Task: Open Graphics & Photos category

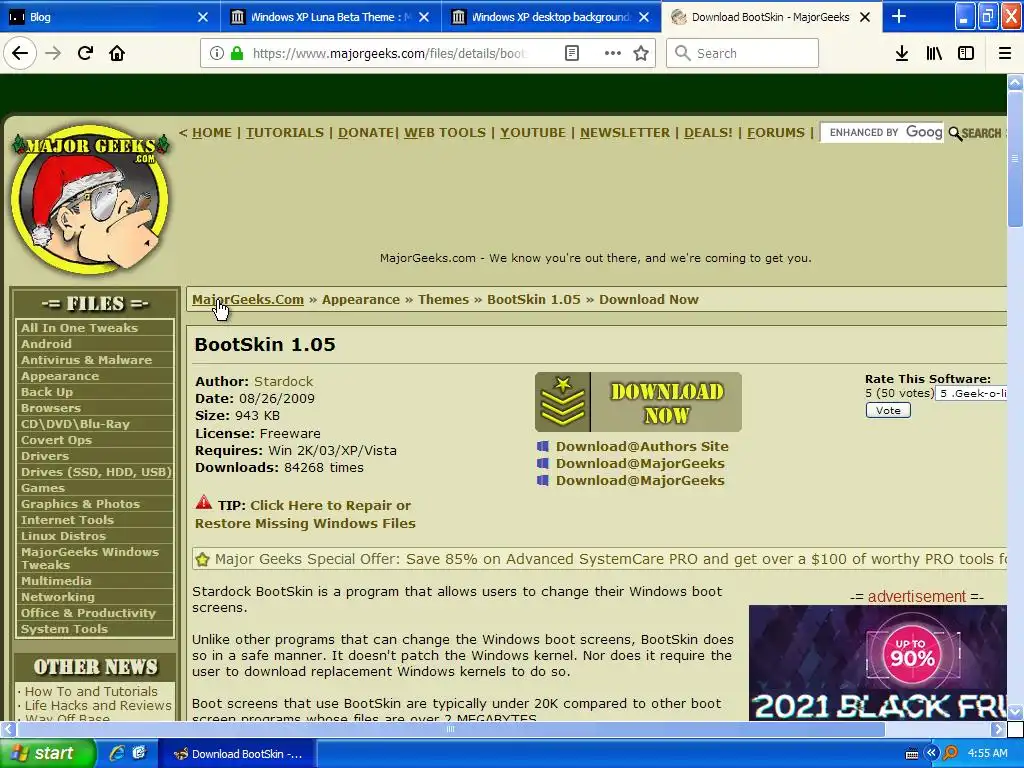Action: [x=80, y=504]
